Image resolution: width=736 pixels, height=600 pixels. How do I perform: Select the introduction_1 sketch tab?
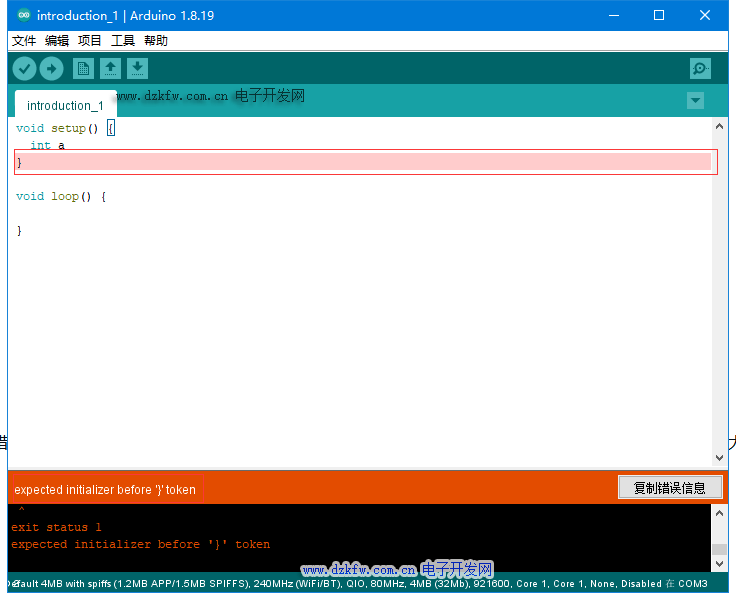(65, 105)
